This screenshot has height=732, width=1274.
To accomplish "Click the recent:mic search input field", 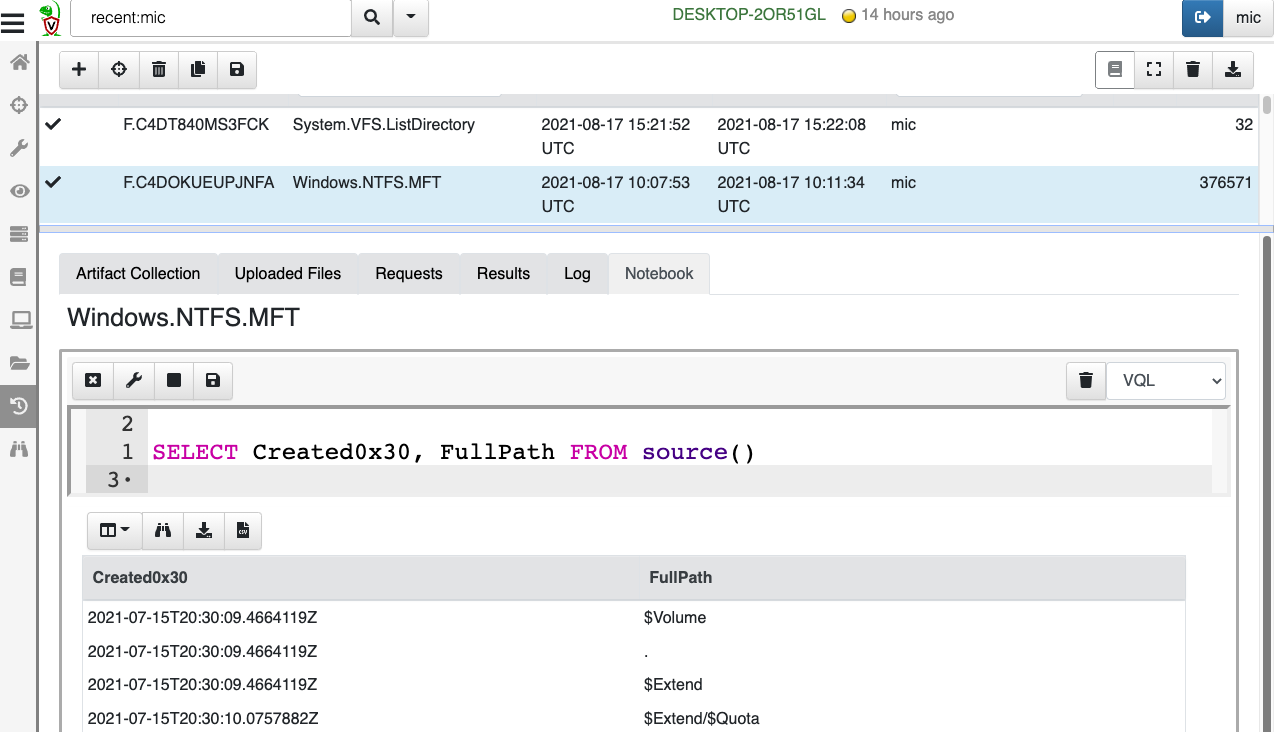I will click(x=211, y=17).
